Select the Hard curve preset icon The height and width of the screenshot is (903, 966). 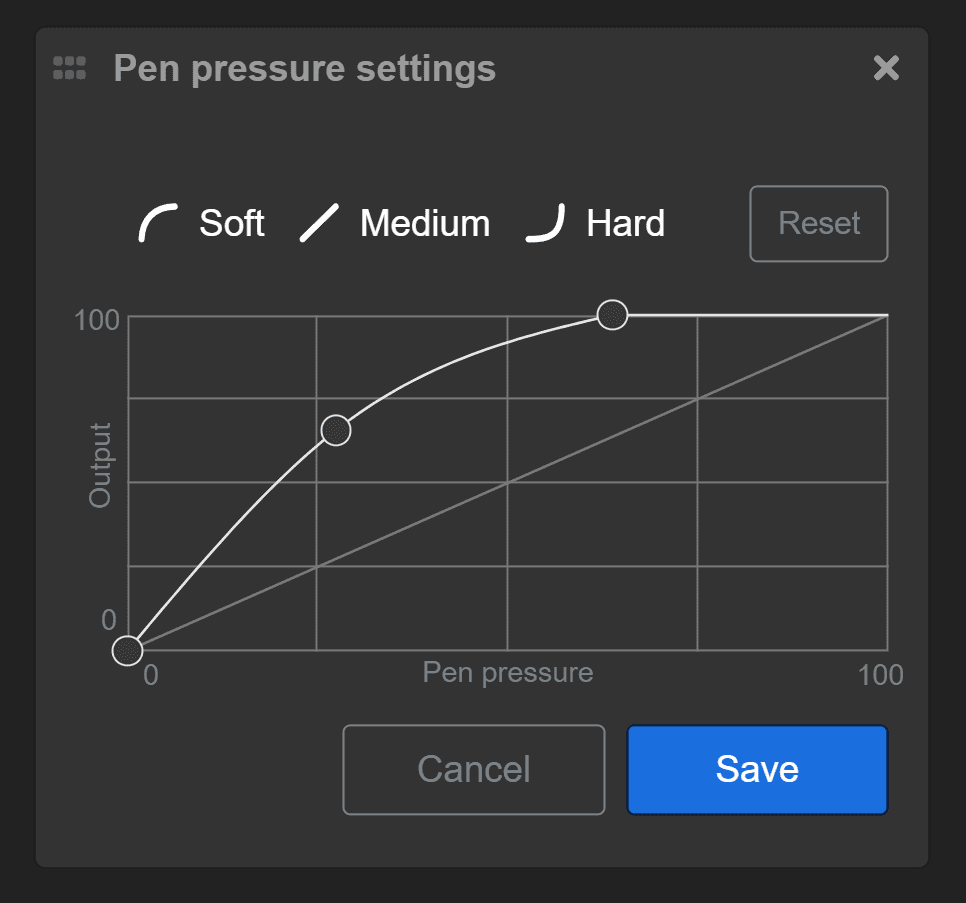(x=546, y=223)
